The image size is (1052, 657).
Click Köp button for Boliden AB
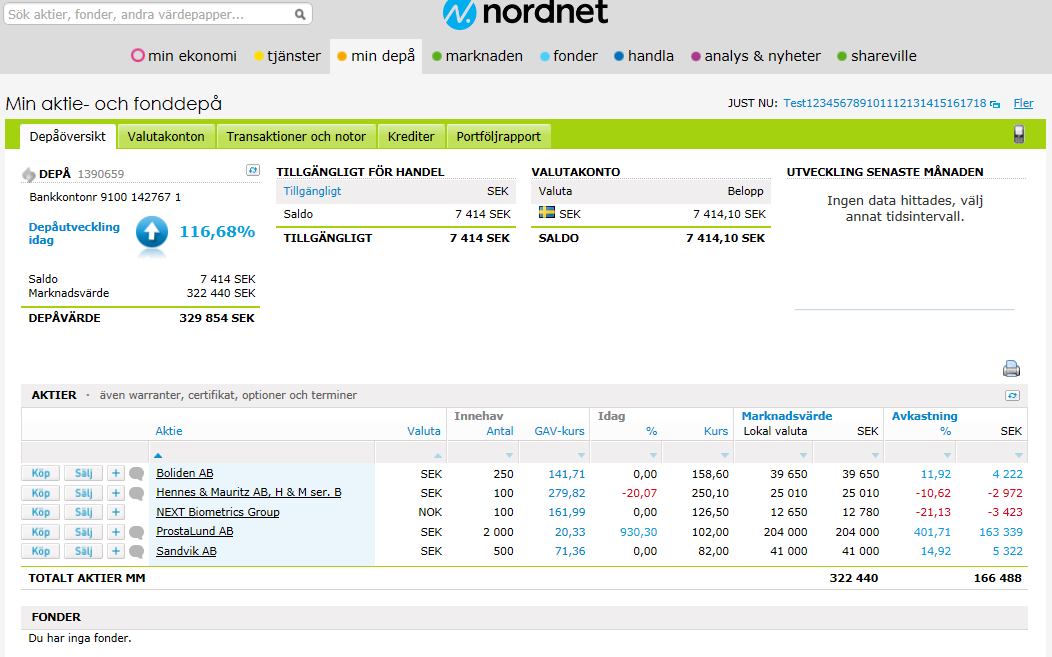40,473
